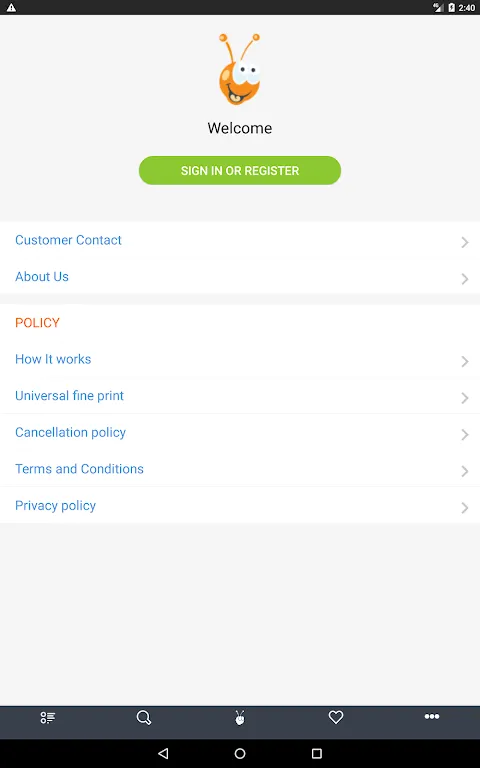Image resolution: width=480 pixels, height=768 pixels.
Task: Tap the orange mascot logo above Welcome
Action: [240, 69]
